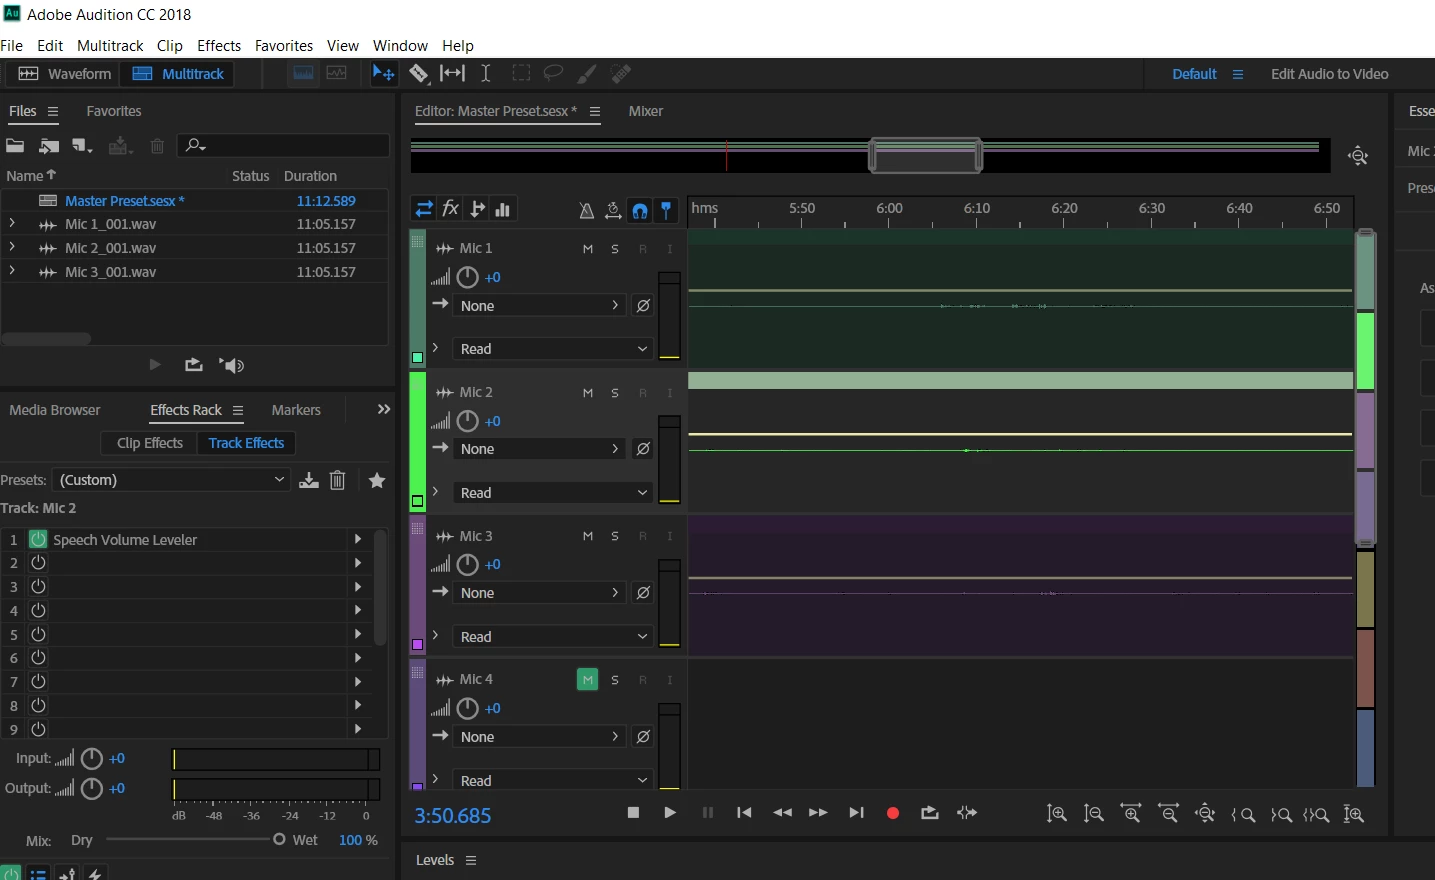The image size is (1435, 880).
Task: Choose Edit Audio to Video workspace
Action: (1329, 74)
